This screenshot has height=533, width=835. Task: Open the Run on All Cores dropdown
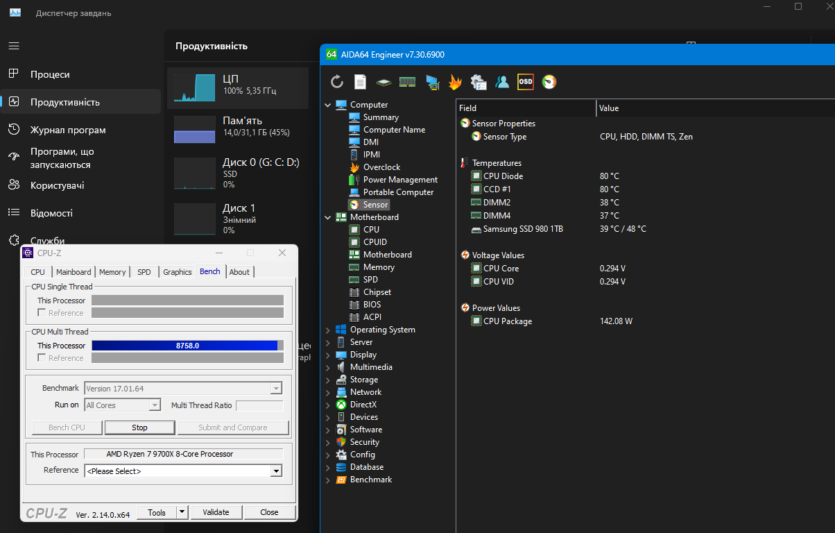154,405
